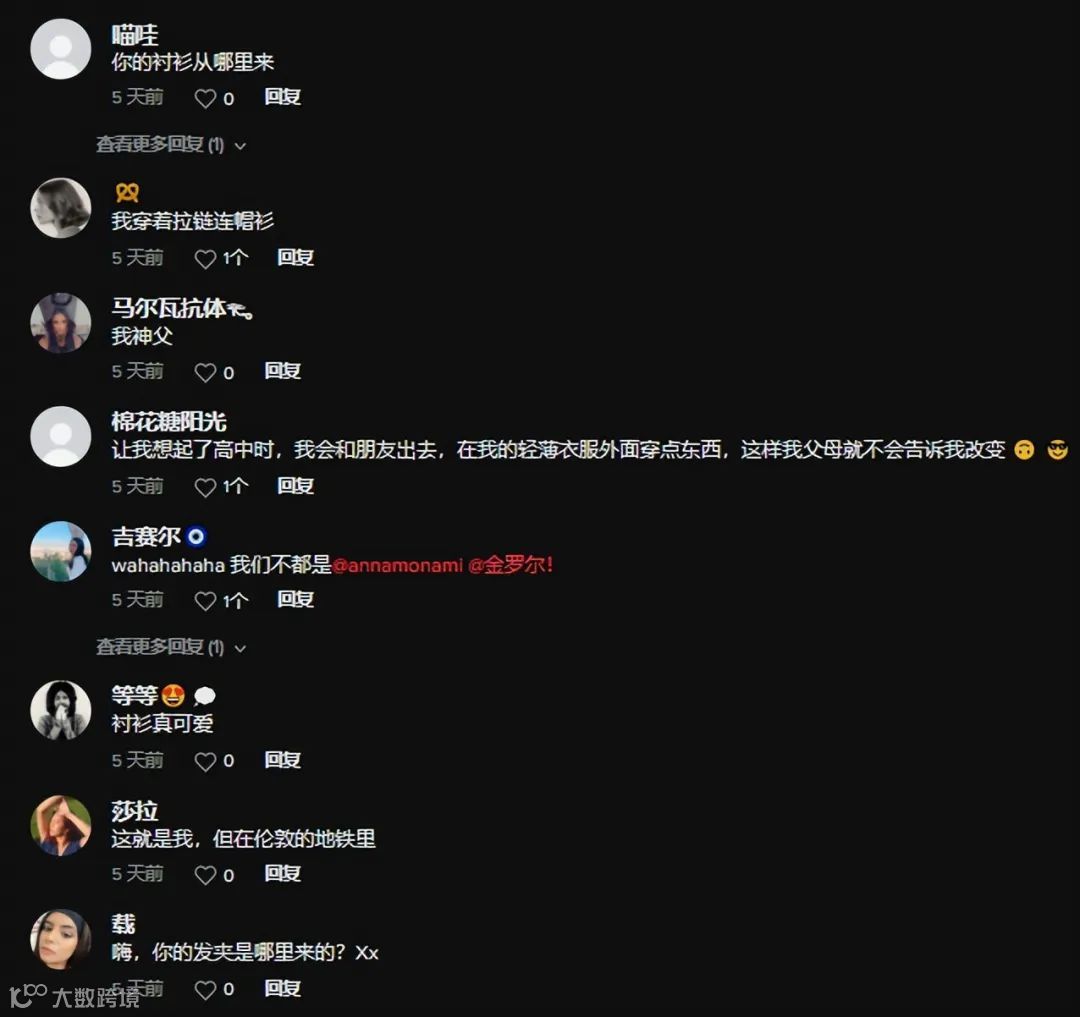Tap the heart under 衬衫真可爱

point(205,762)
